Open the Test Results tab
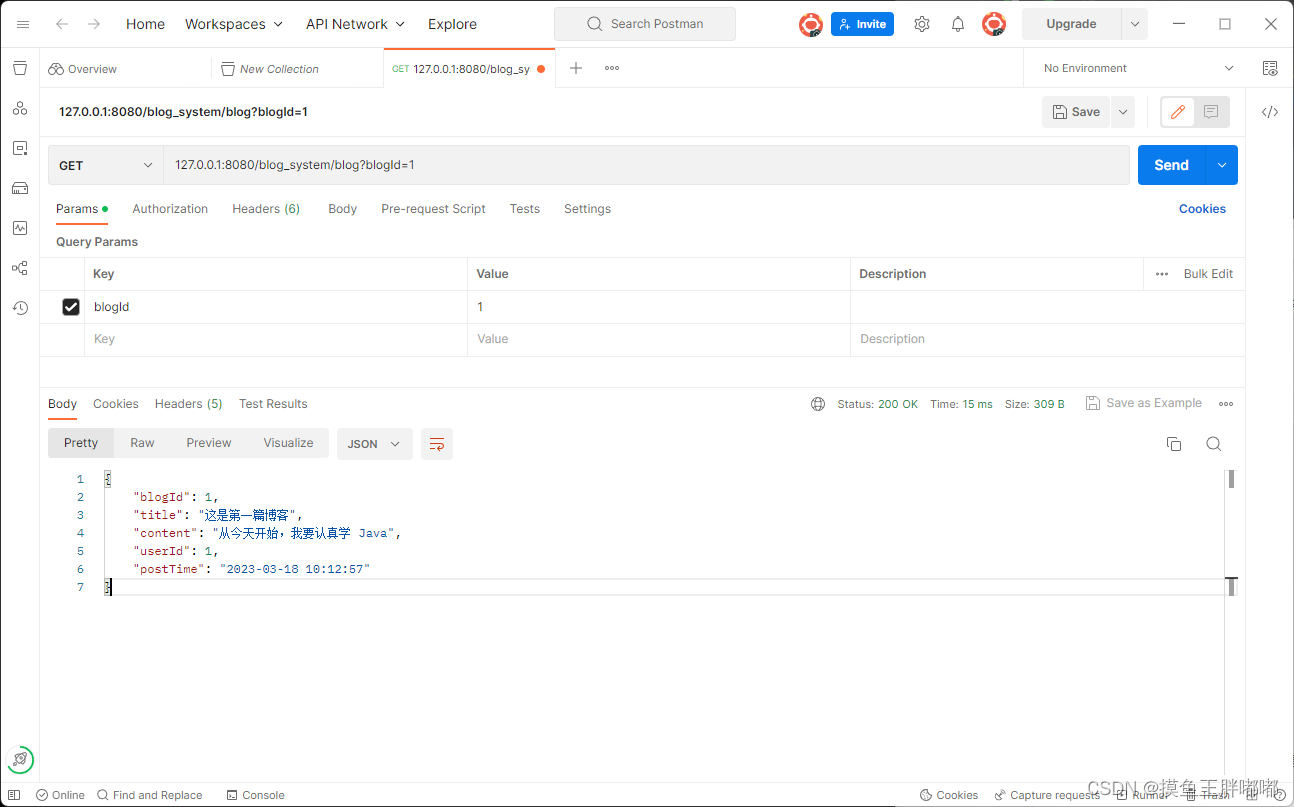The image size is (1294, 807). [x=273, y=404]
